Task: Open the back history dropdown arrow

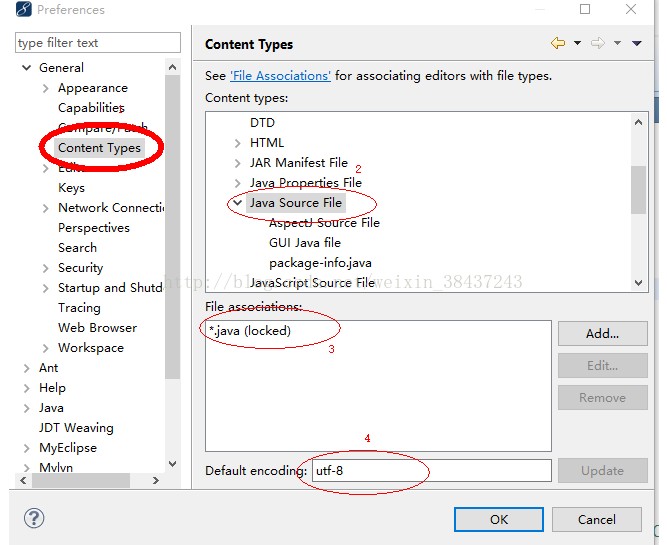Action: (x=577, y=43)
